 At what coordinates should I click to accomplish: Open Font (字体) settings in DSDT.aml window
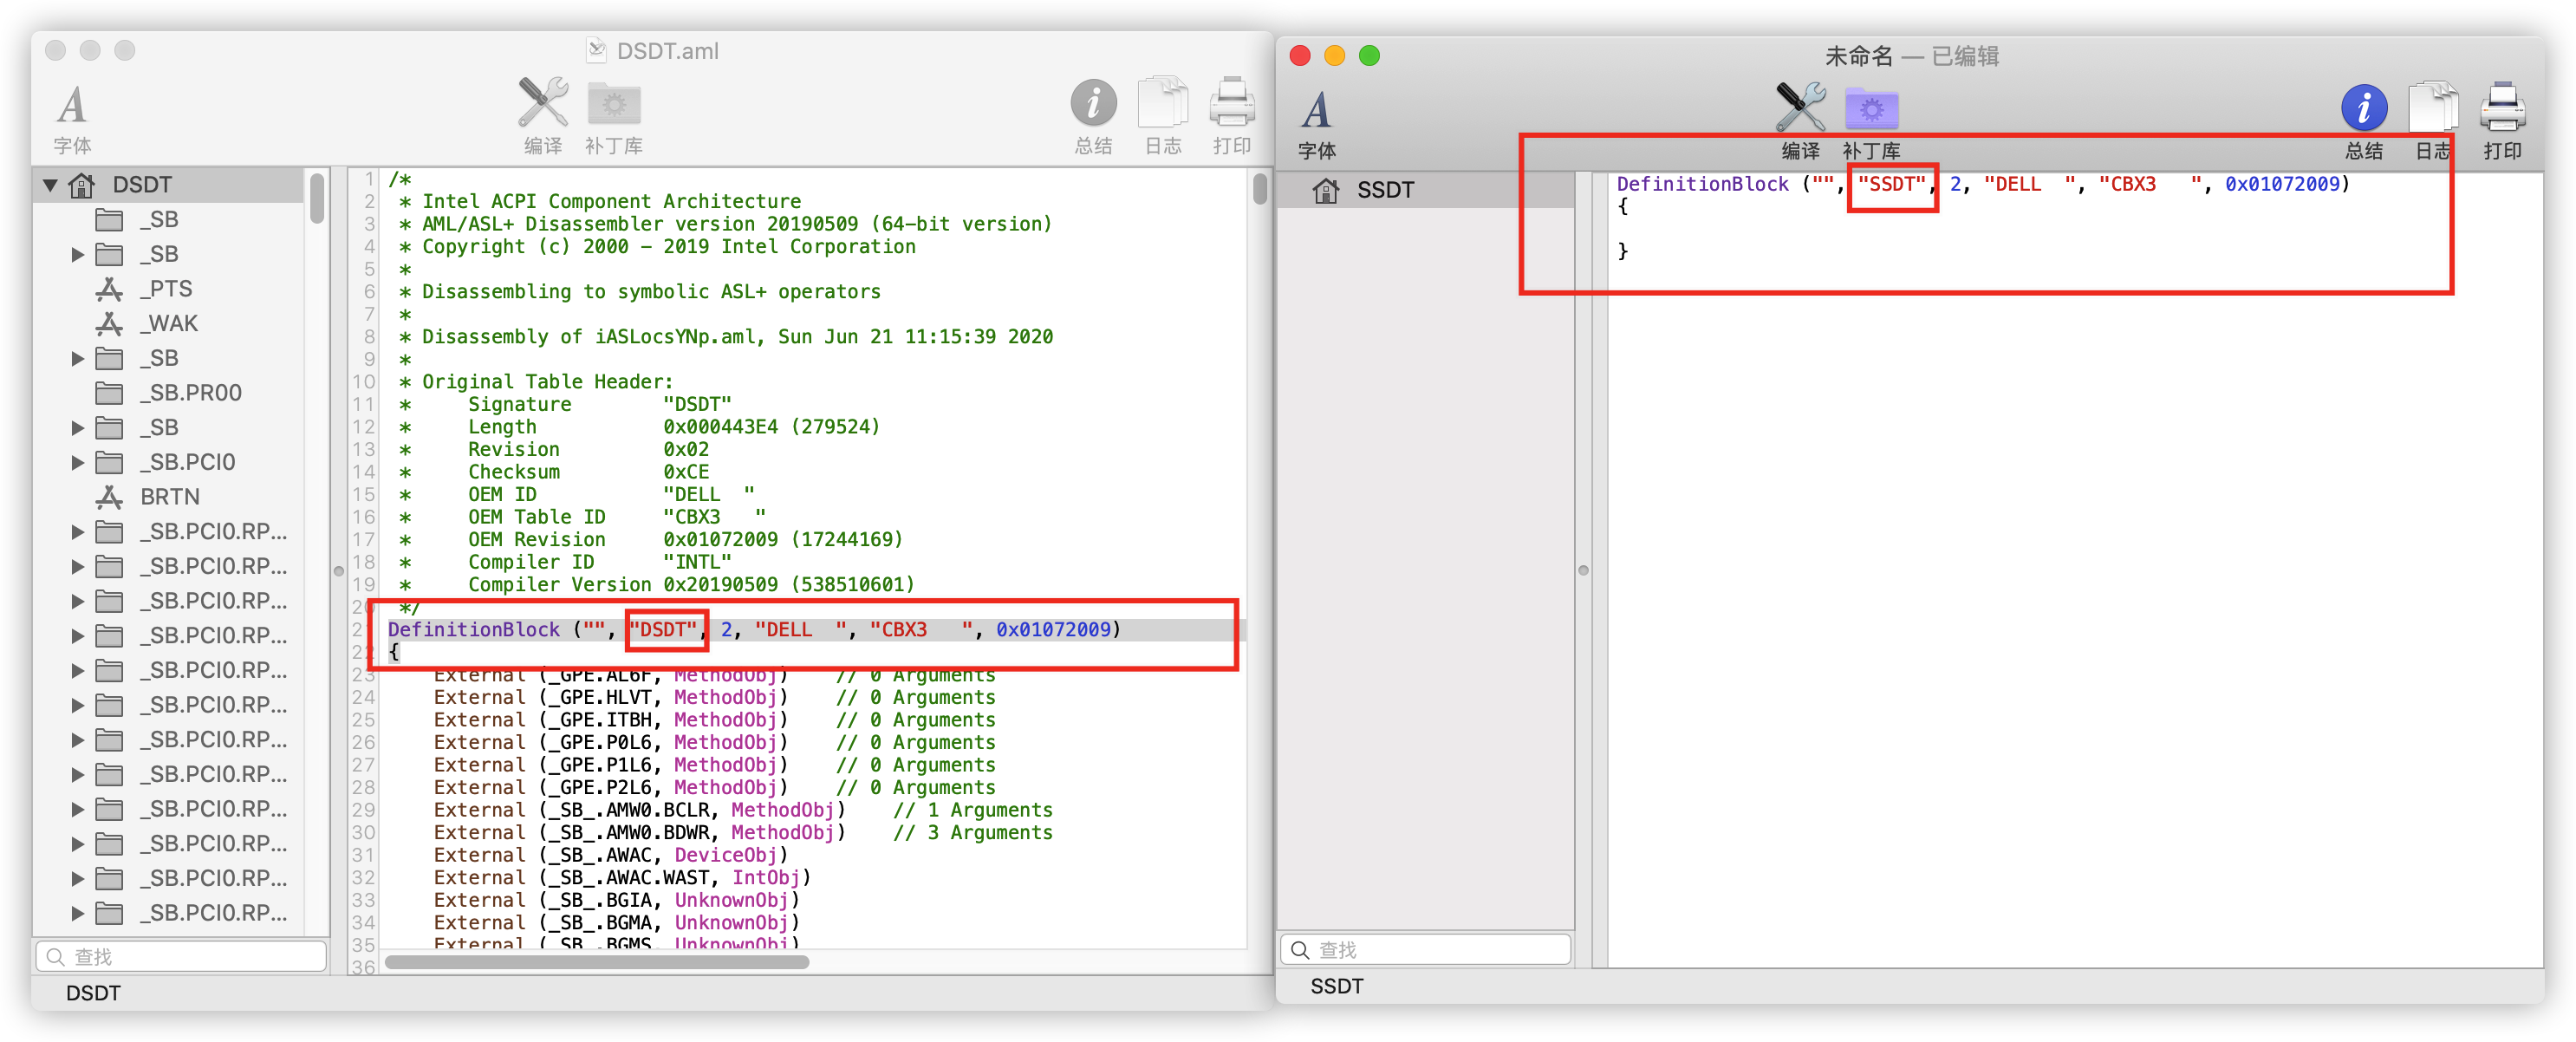72,106
